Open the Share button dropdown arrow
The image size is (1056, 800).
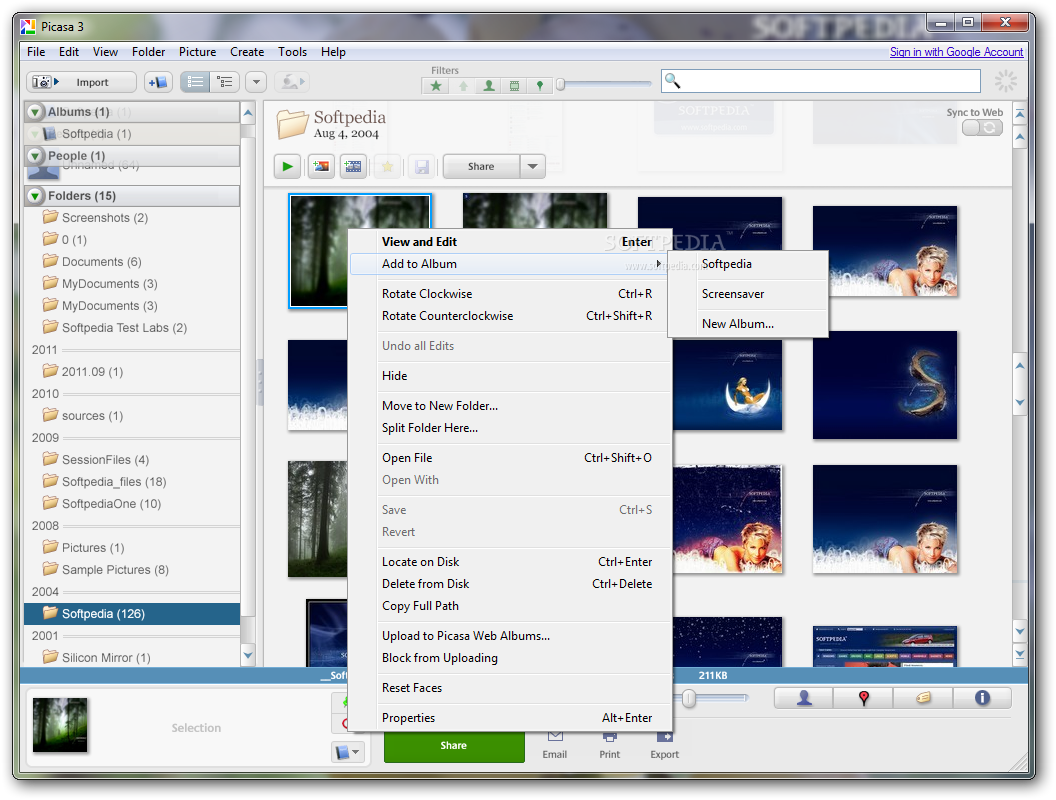tap(533, 166)
